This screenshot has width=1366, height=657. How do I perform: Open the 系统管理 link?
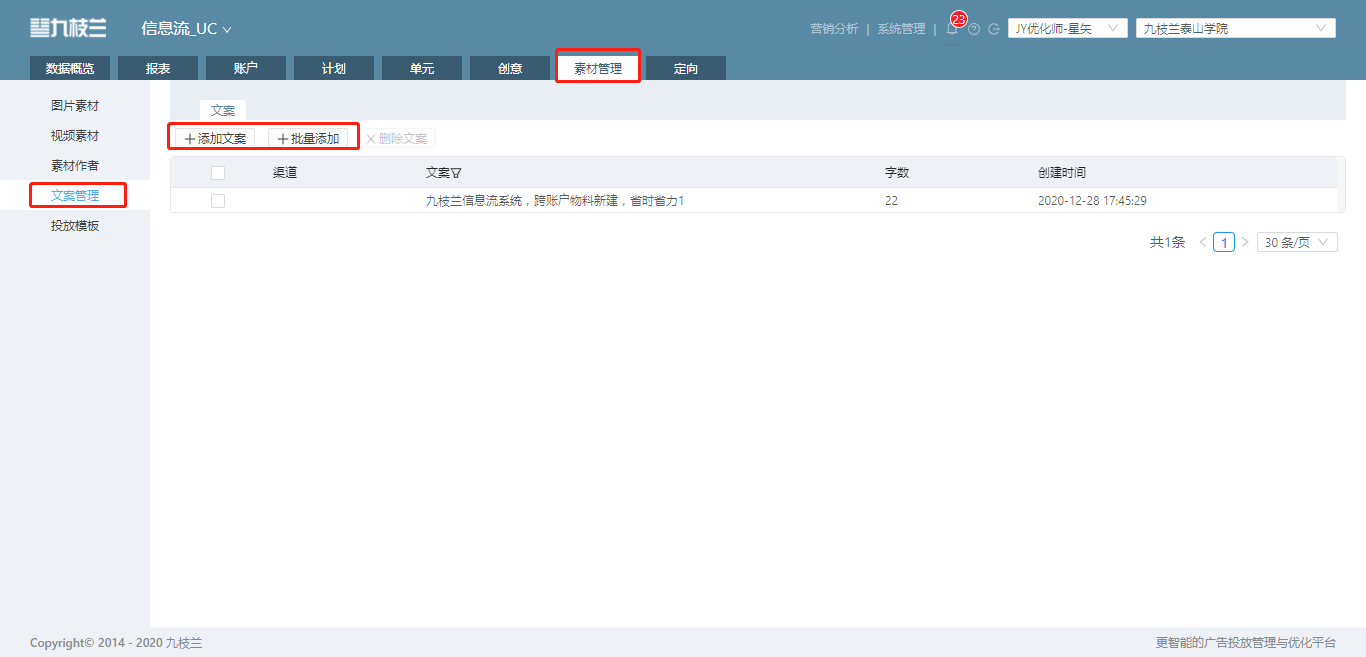click(x=902, y=29)
